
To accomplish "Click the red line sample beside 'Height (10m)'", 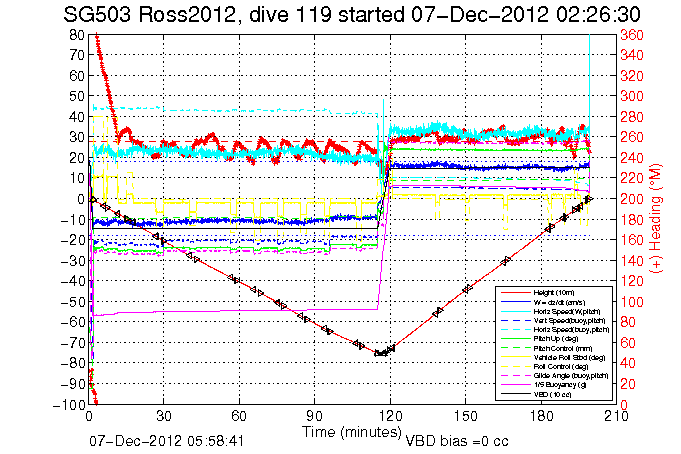I will click(x=515, y=293).
